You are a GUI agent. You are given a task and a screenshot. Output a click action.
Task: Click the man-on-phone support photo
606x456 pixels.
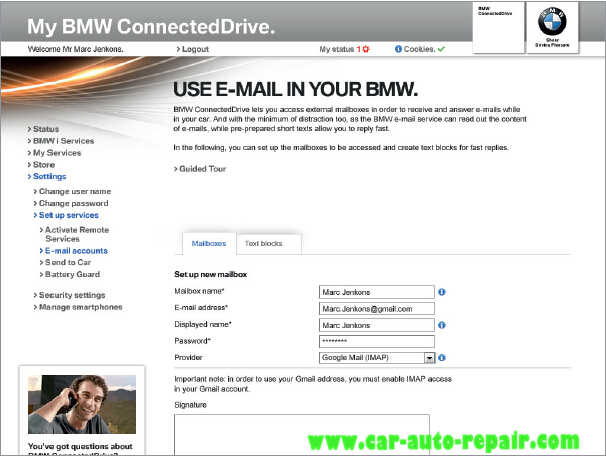82,404
